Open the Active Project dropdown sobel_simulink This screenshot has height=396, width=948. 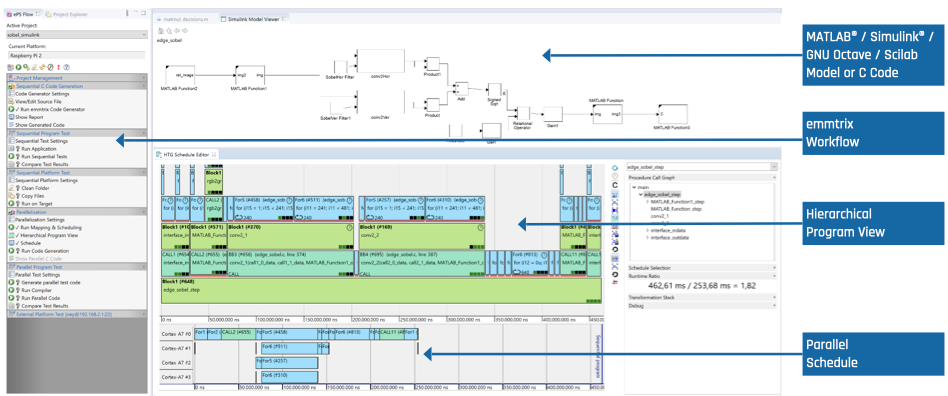coord(77,35)
